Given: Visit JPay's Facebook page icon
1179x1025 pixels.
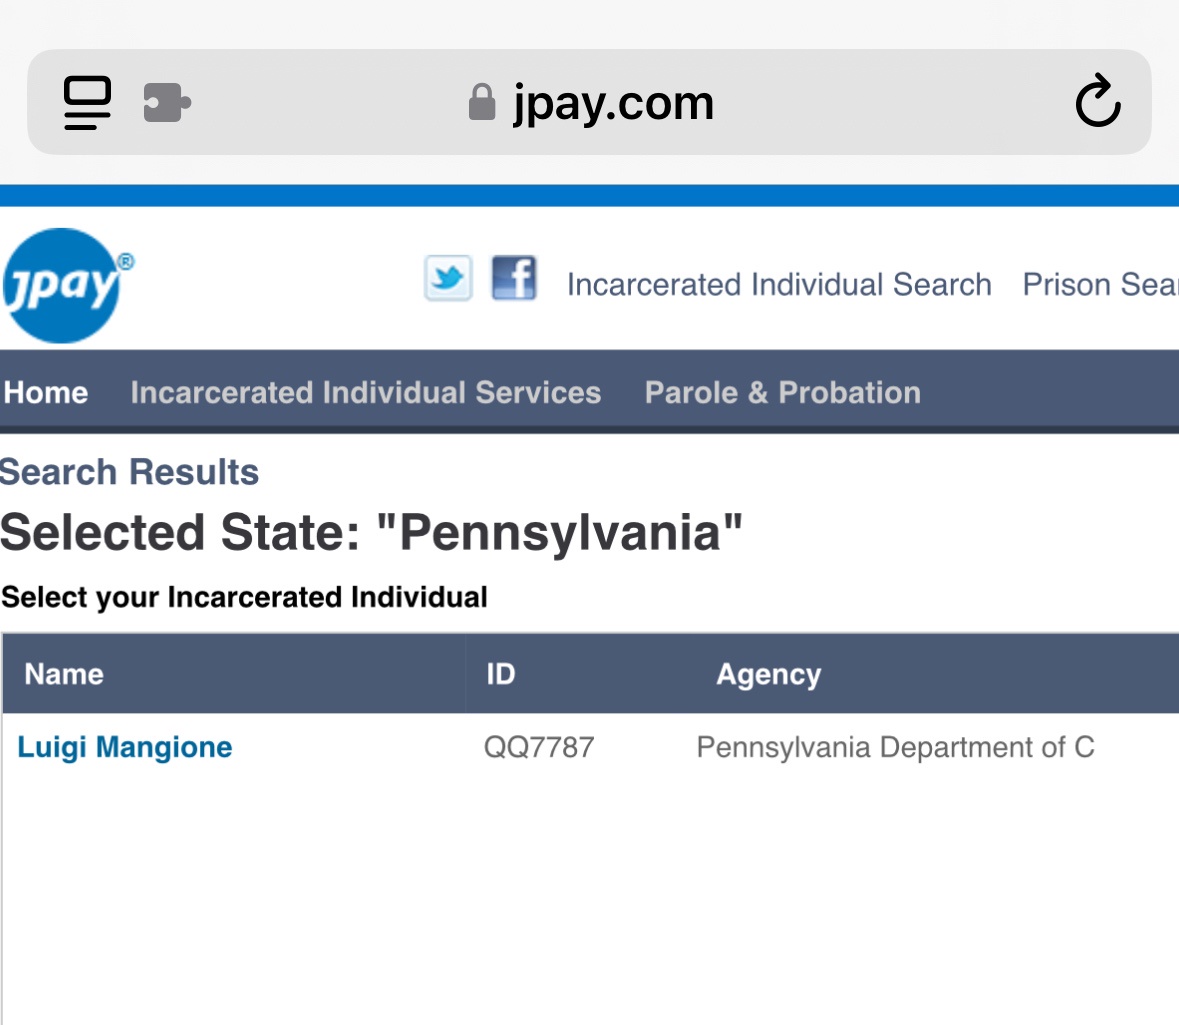Looking at the screenshot, I should point(514,277).
